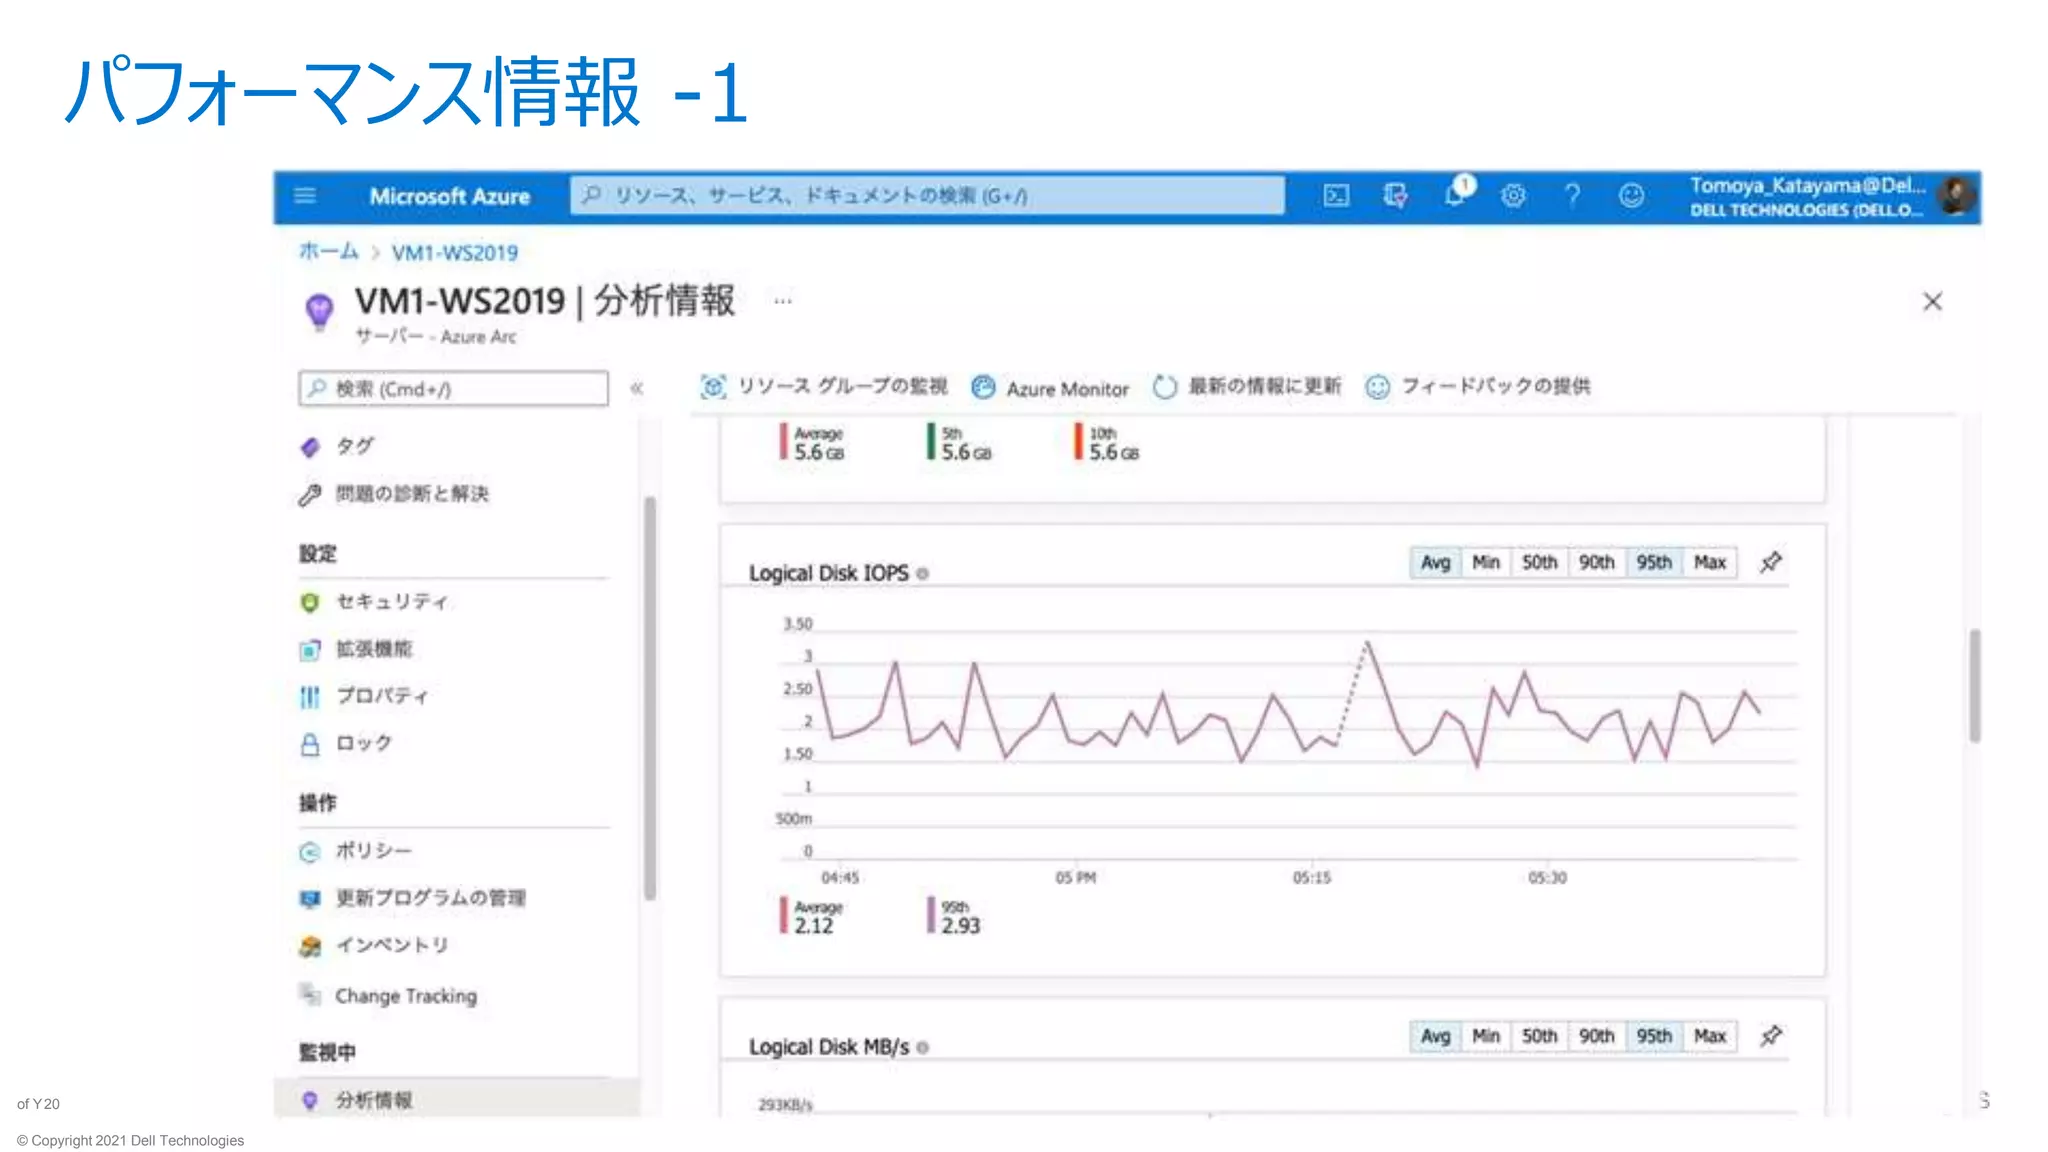Click the 検索 (Cmd+/) sidebar search field
The width and height of the screenshot is (2048, 1152).
[x=453, y=388]
